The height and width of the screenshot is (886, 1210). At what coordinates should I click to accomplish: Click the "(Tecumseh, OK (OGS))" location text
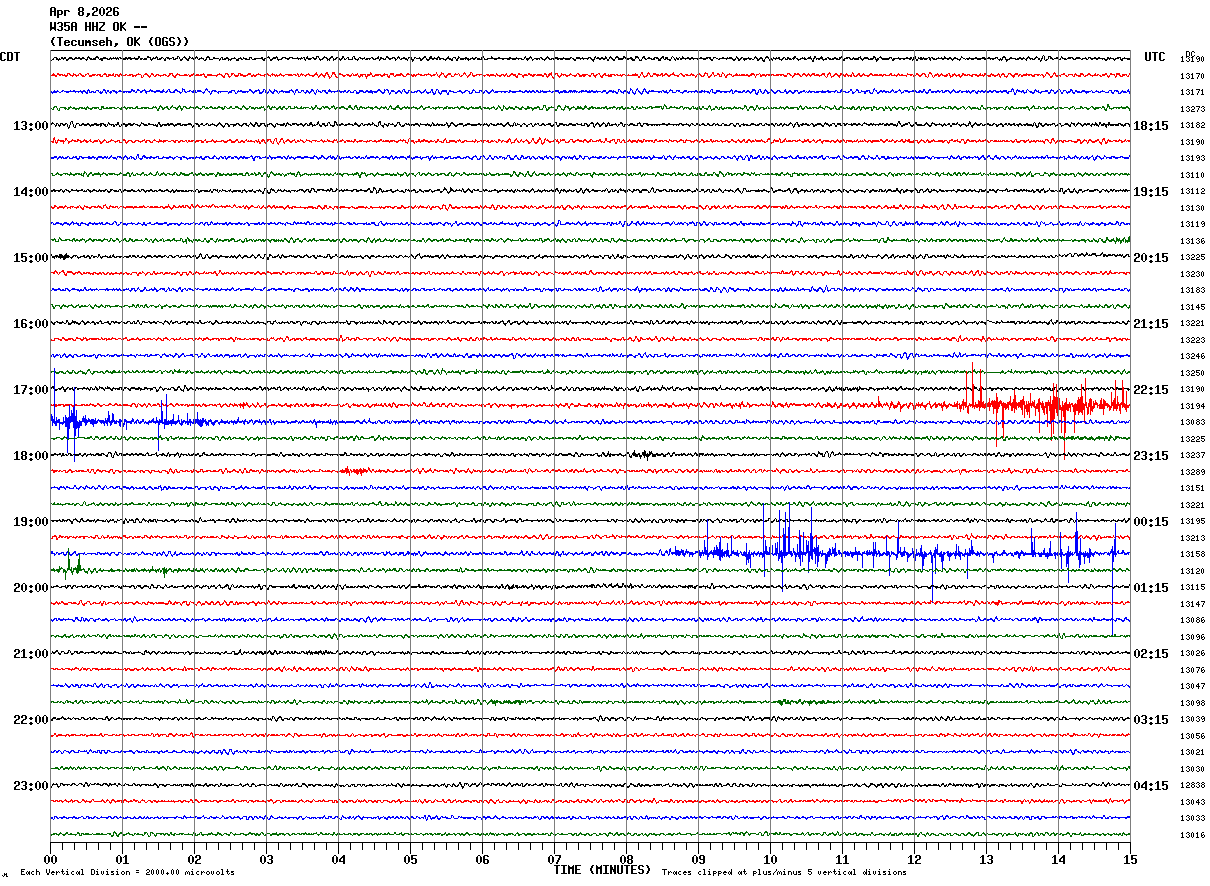[x=119, y=42]
